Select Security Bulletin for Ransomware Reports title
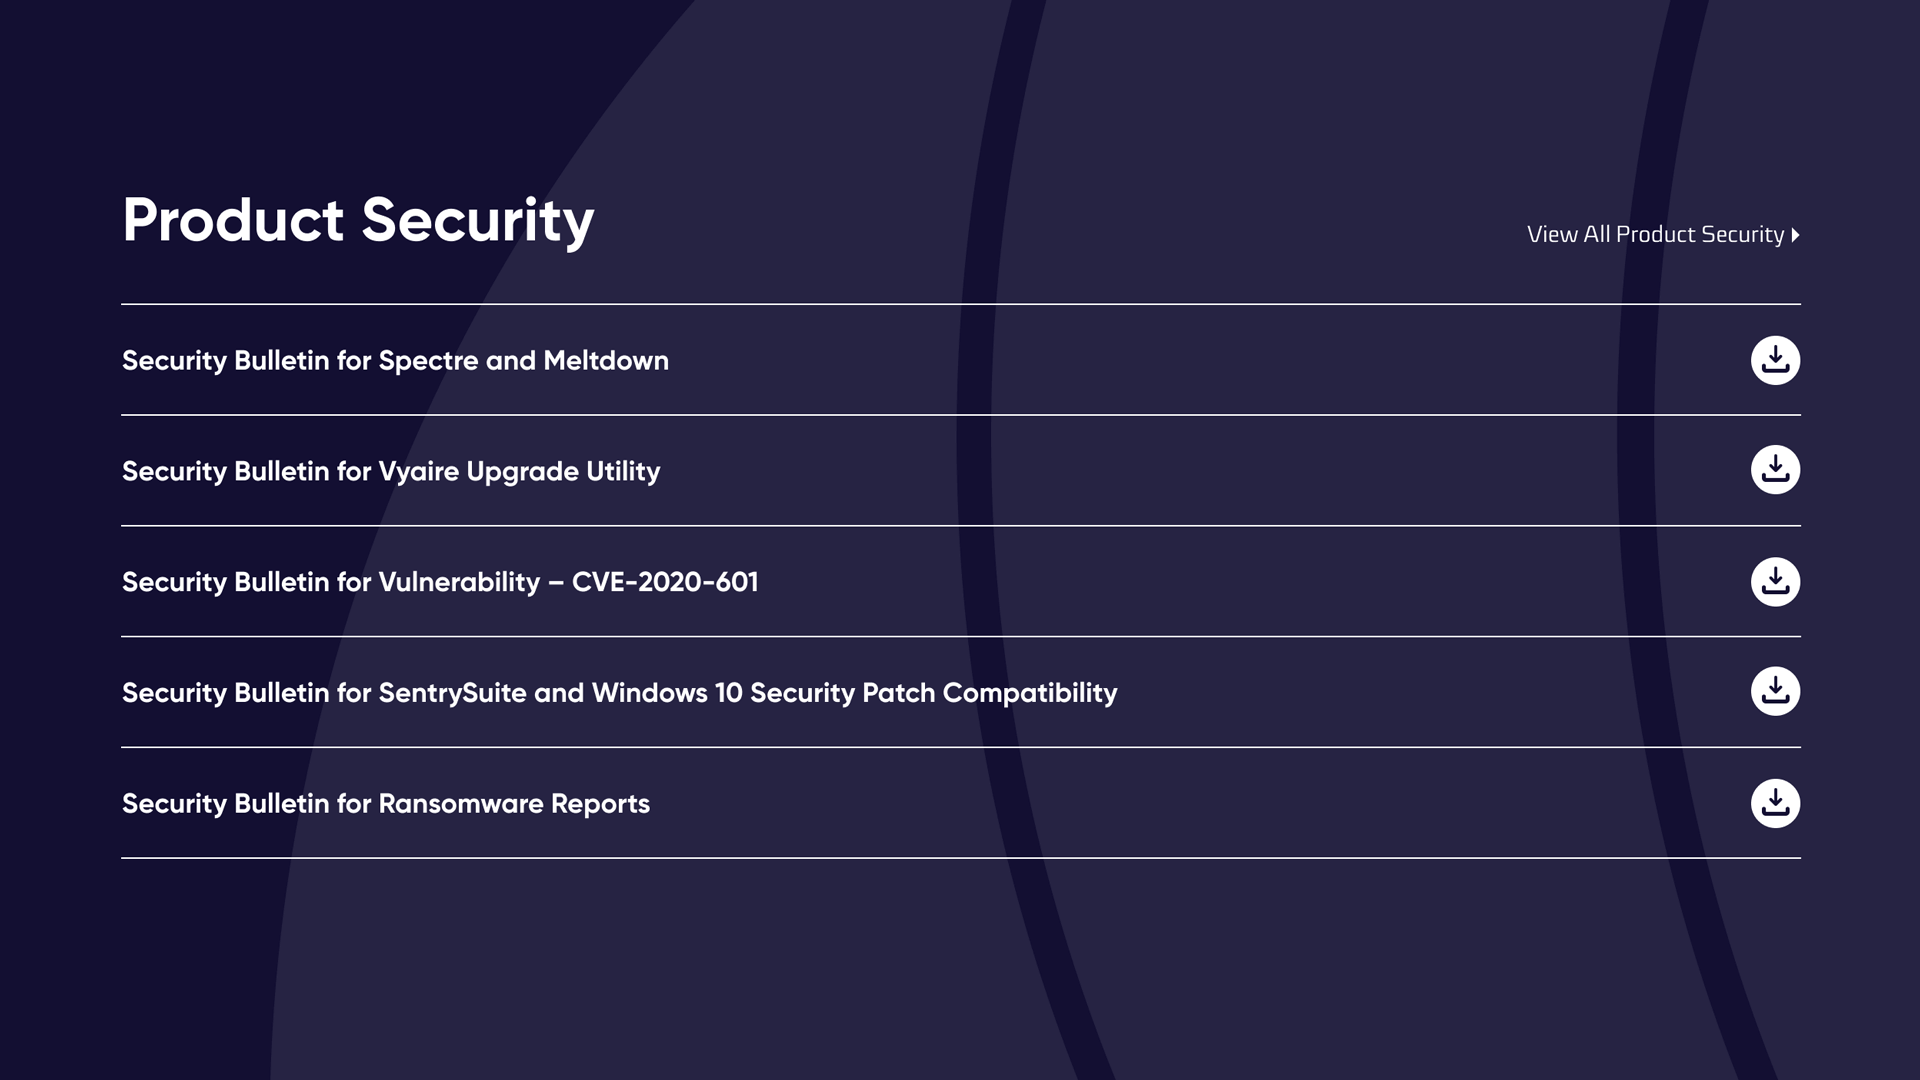 tap(386, 804)
